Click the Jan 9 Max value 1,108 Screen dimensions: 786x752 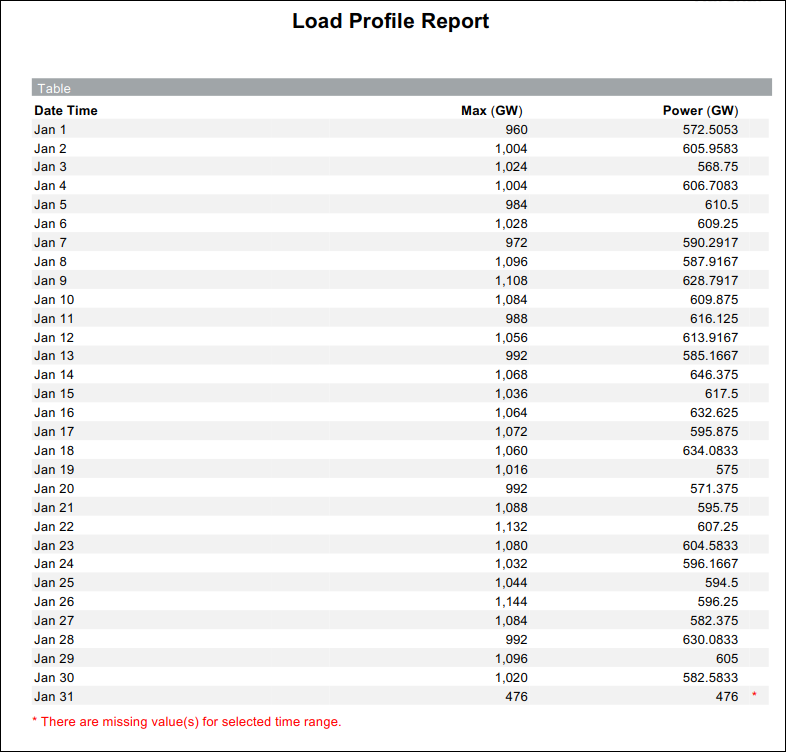tap(511, 281)
